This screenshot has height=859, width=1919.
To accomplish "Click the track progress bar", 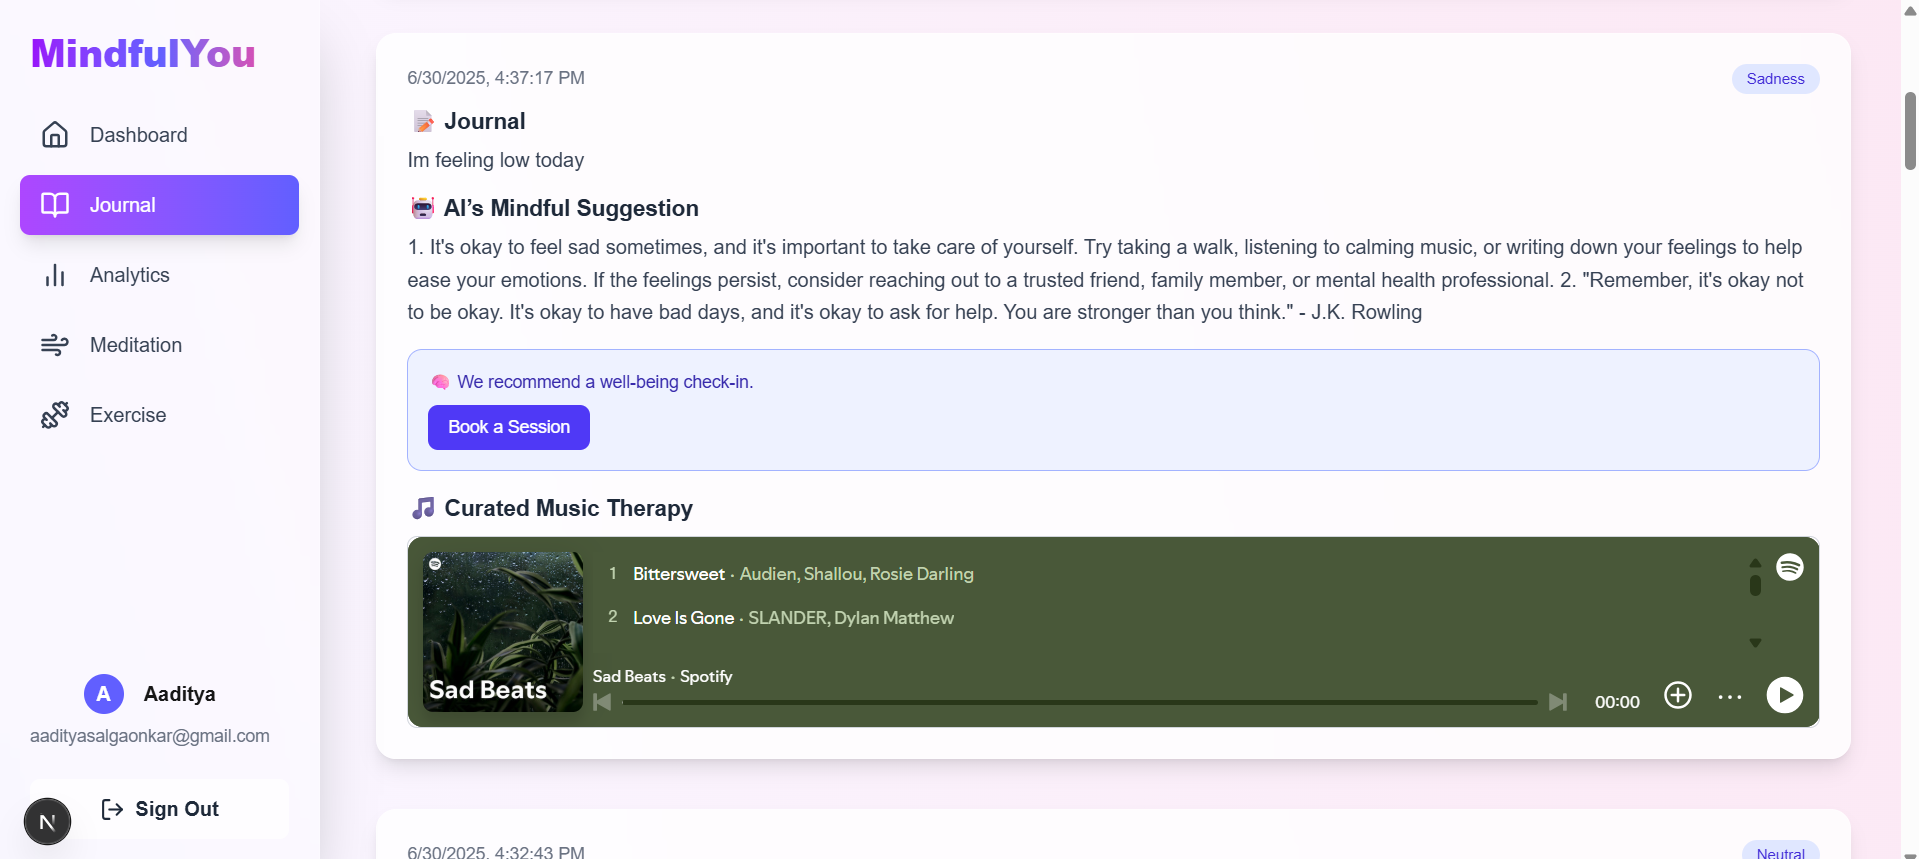I will point(1080,702).
